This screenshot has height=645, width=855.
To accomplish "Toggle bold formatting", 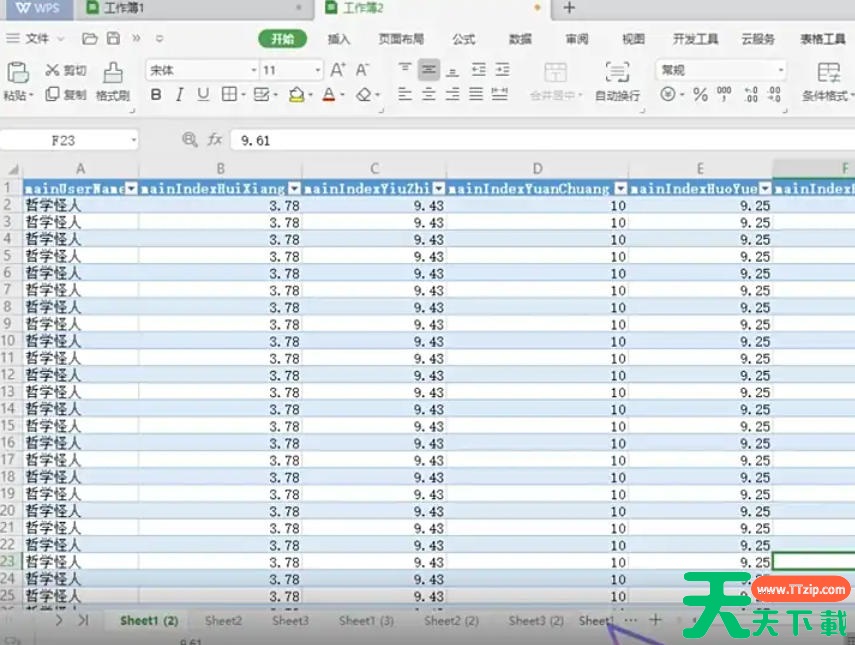I will 156,95.
